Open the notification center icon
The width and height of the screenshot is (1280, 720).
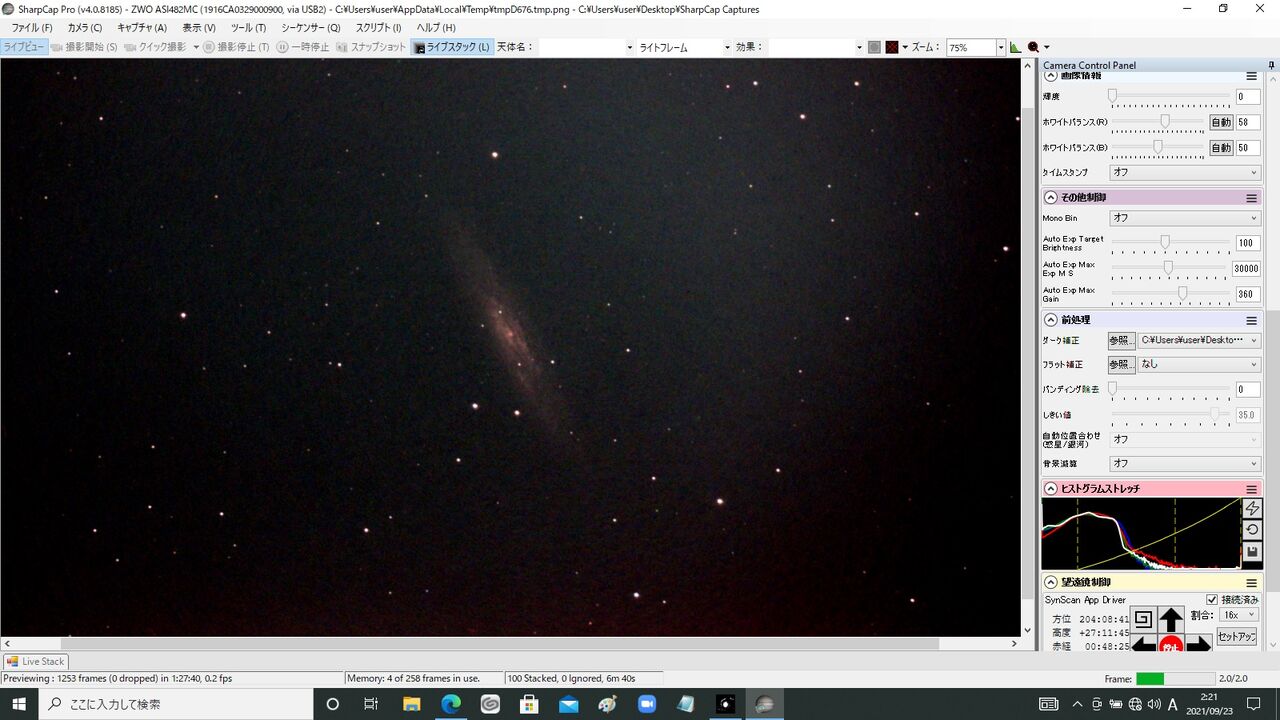point(1255,704)
